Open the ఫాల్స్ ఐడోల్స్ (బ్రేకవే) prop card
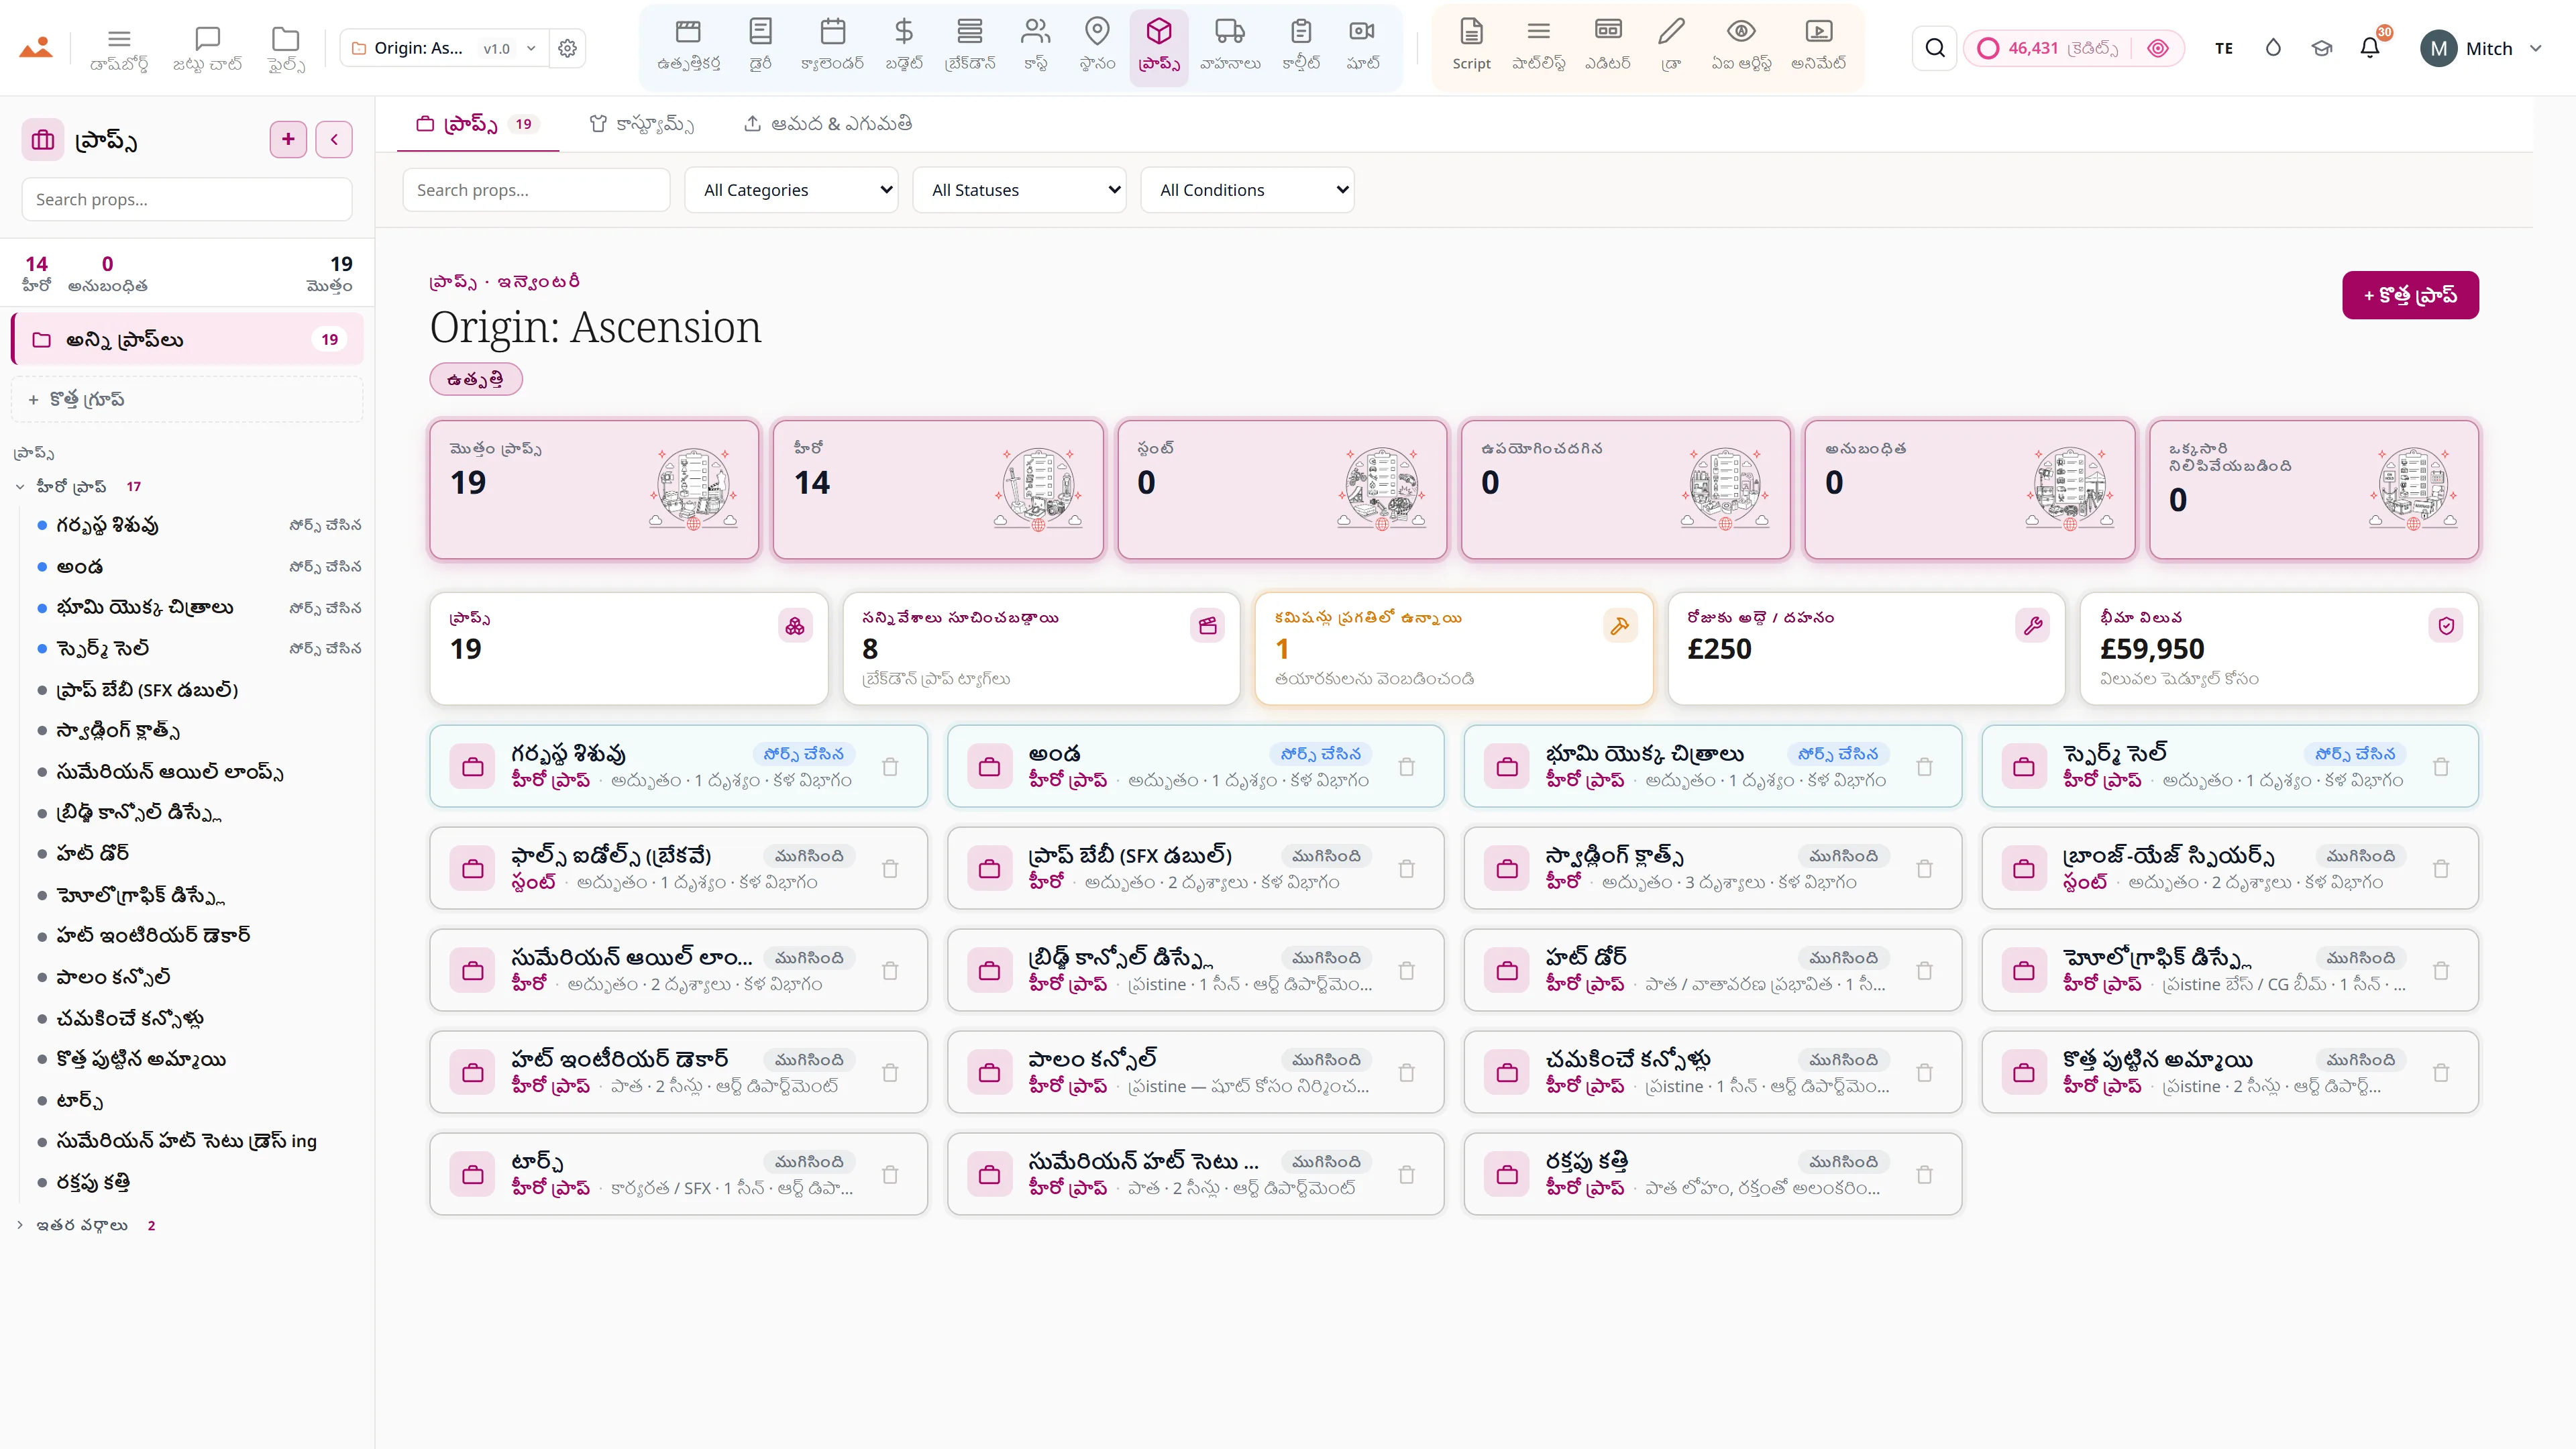 tap(678, 868)
